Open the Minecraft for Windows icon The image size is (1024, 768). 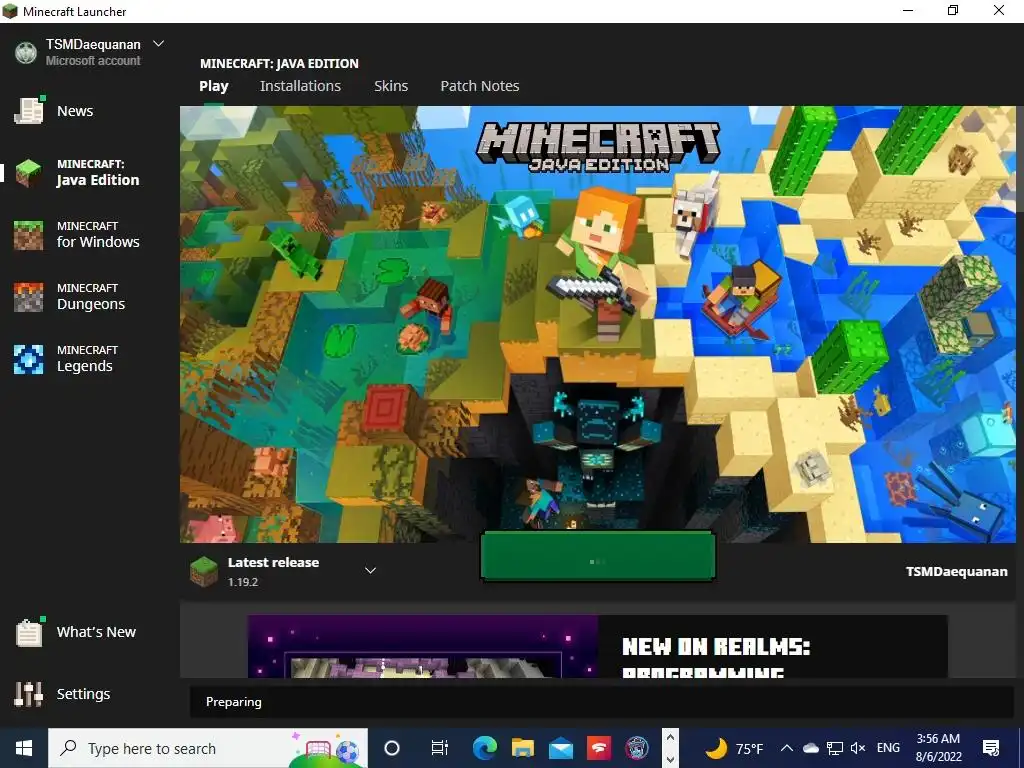(x=29, y=235)
